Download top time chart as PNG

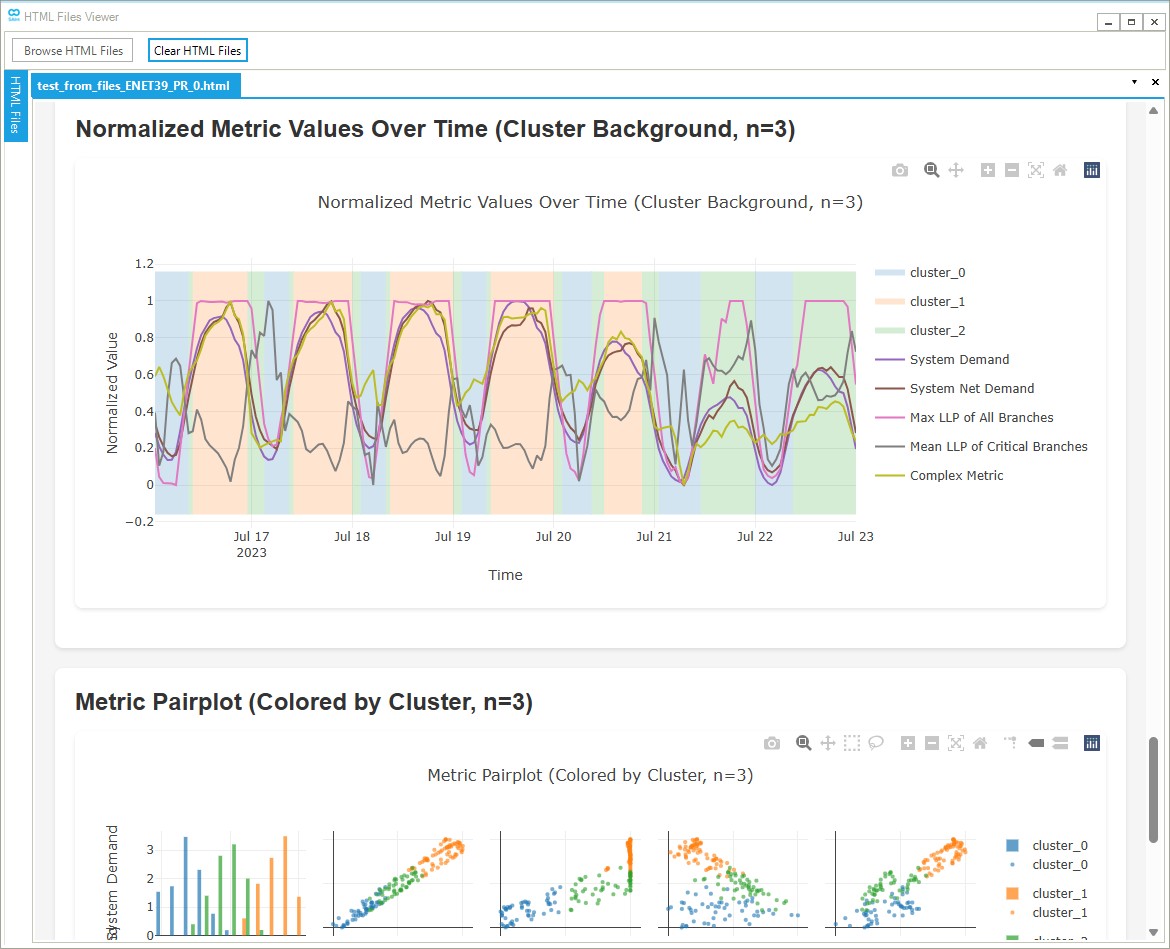click(900, 171)
